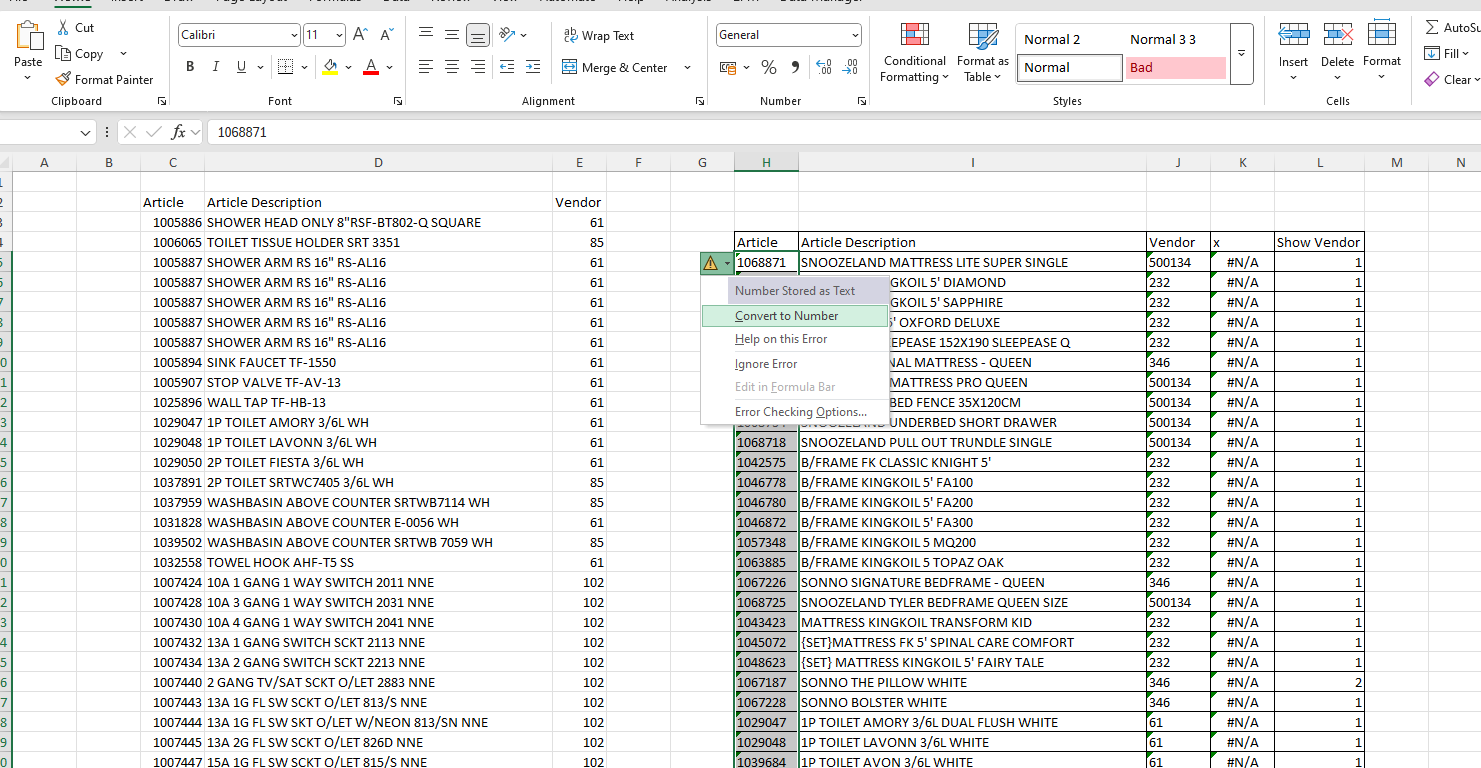Open Conditional Formatting options
1481x768 pixels.
(915, 52)
